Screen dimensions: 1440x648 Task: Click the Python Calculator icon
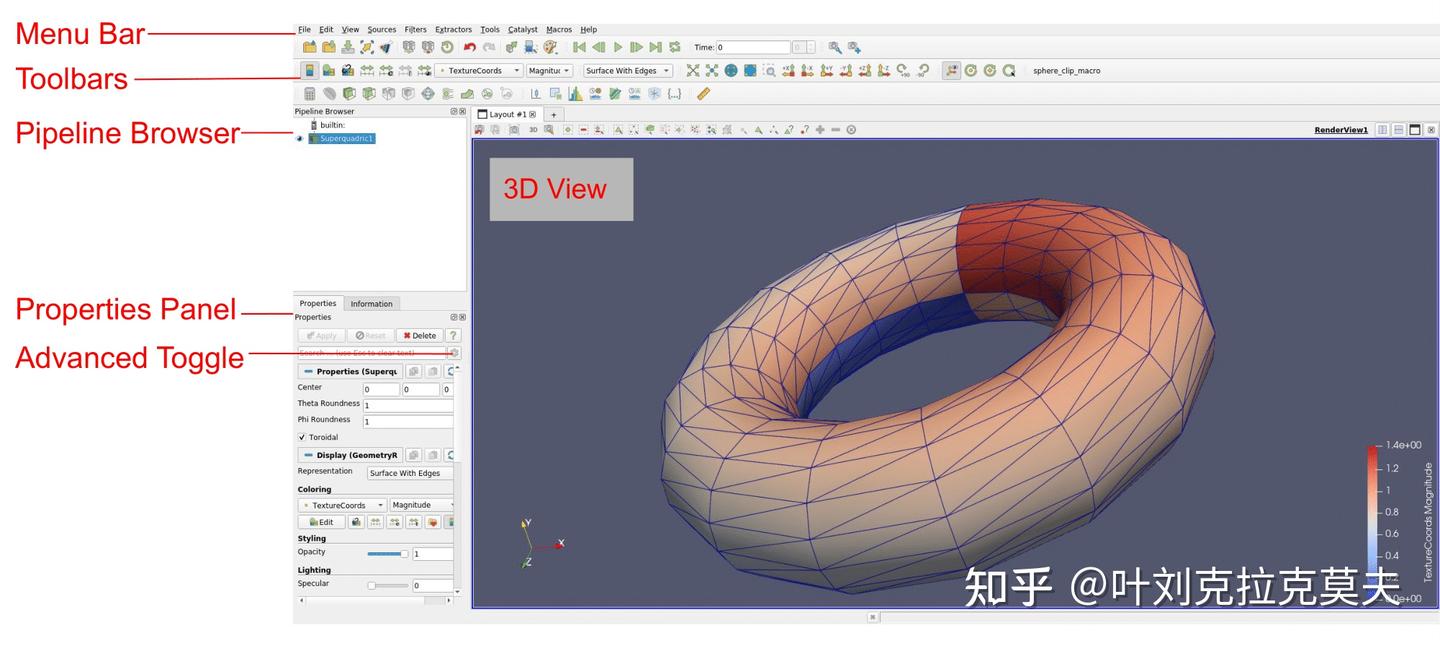coord(676,92)
